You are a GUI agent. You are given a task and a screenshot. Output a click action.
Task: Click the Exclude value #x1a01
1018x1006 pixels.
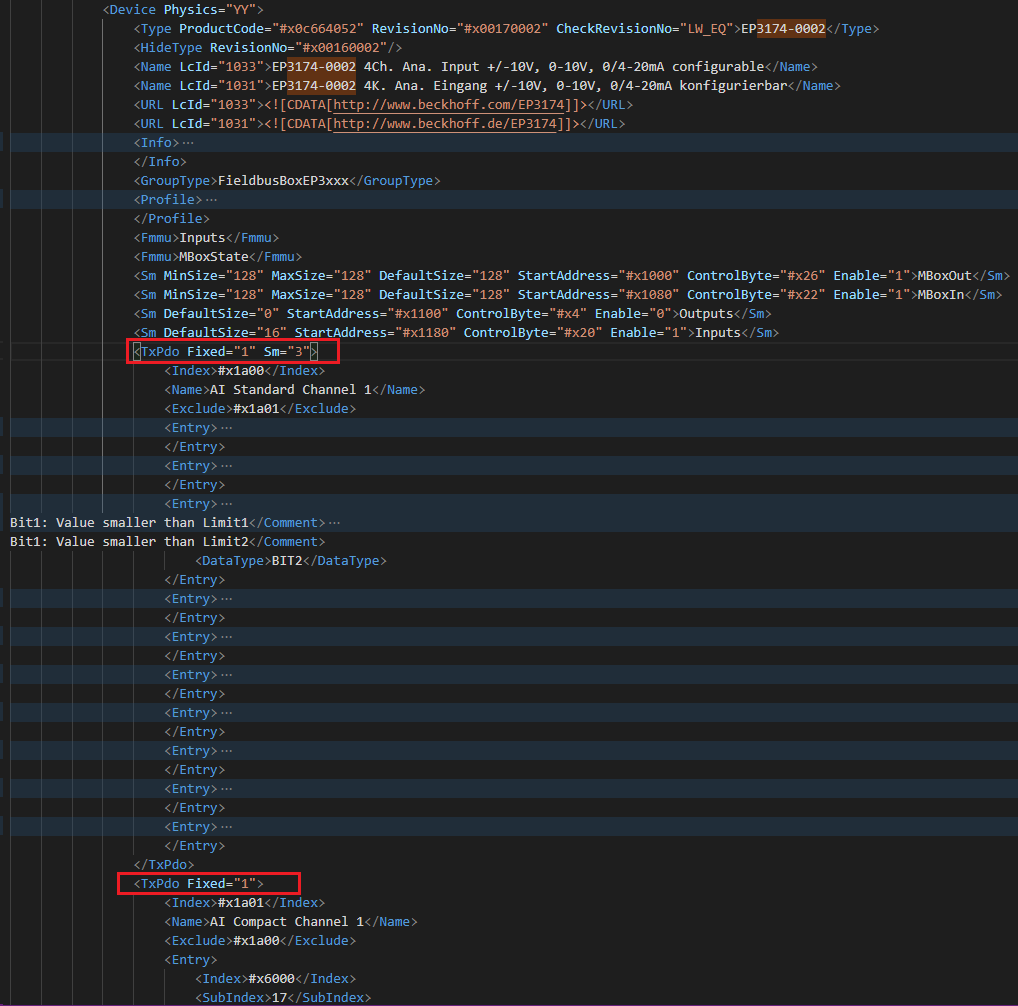[x=257, y=408]
